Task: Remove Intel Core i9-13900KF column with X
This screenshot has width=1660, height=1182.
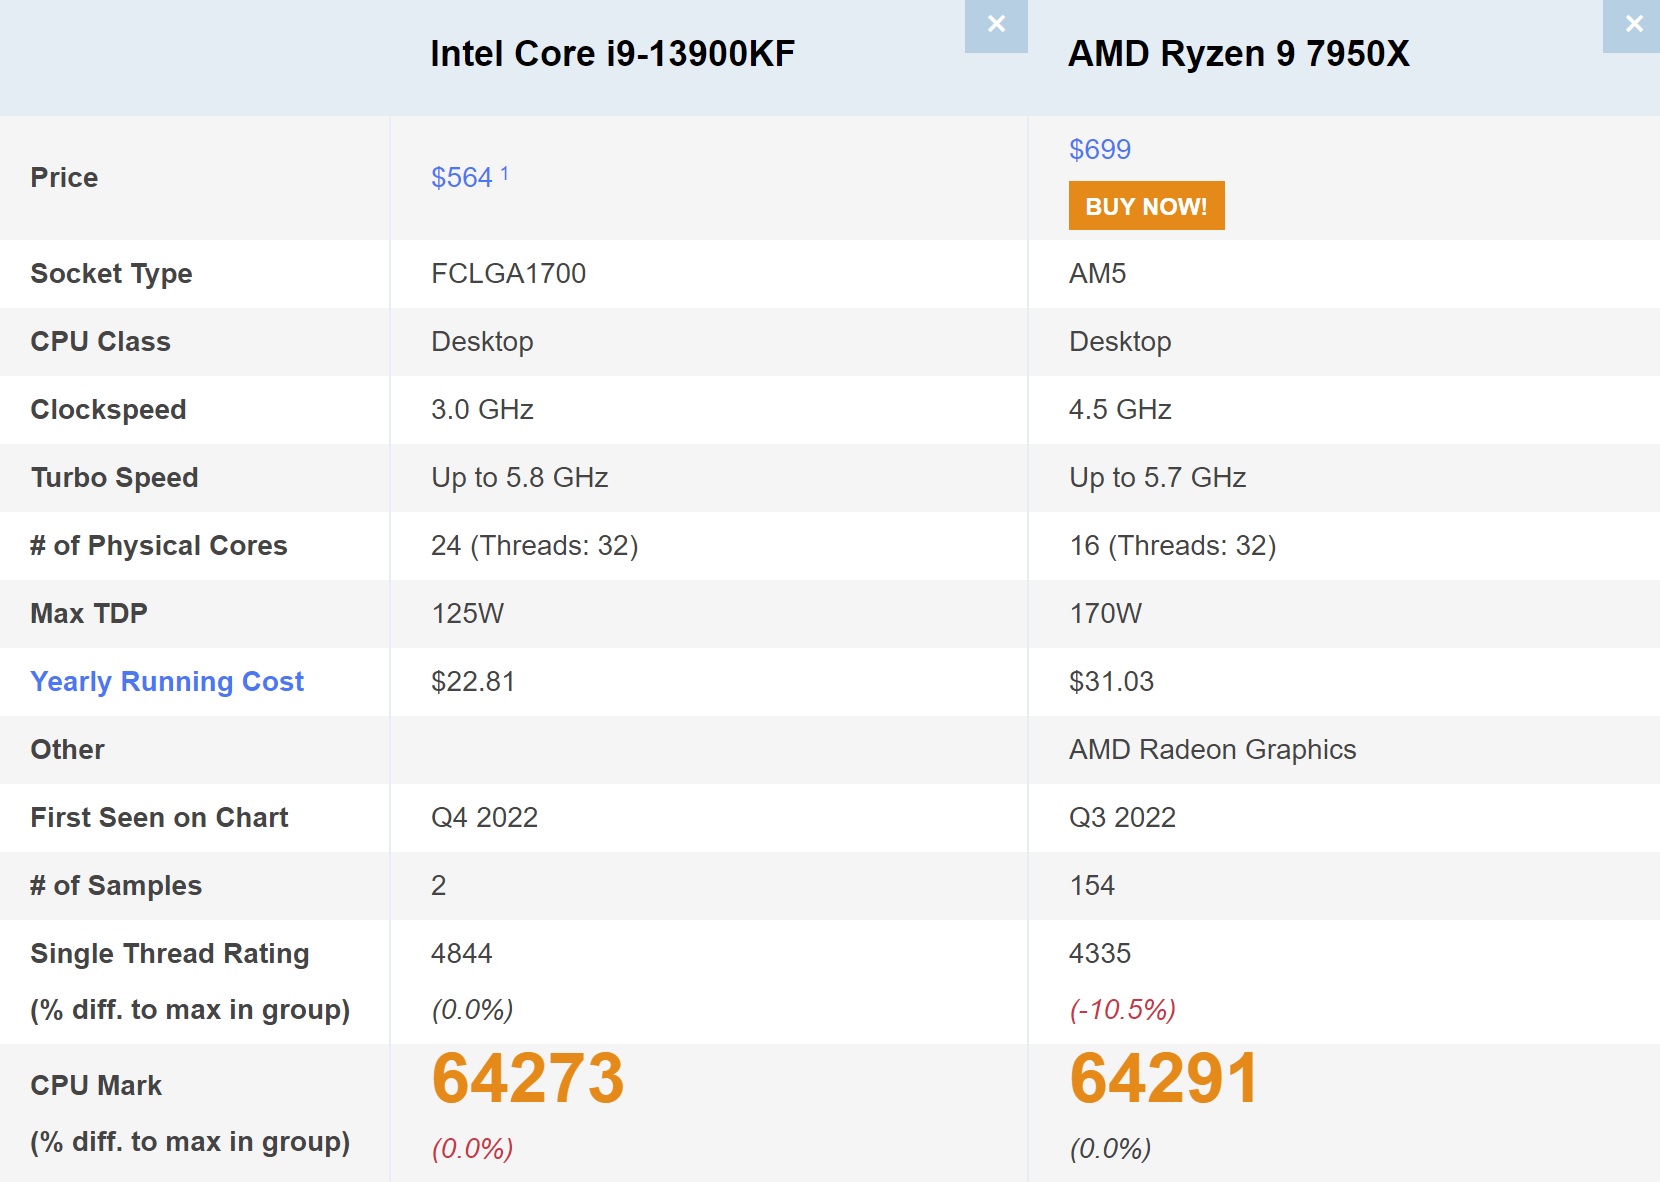Action: (996, 25)
